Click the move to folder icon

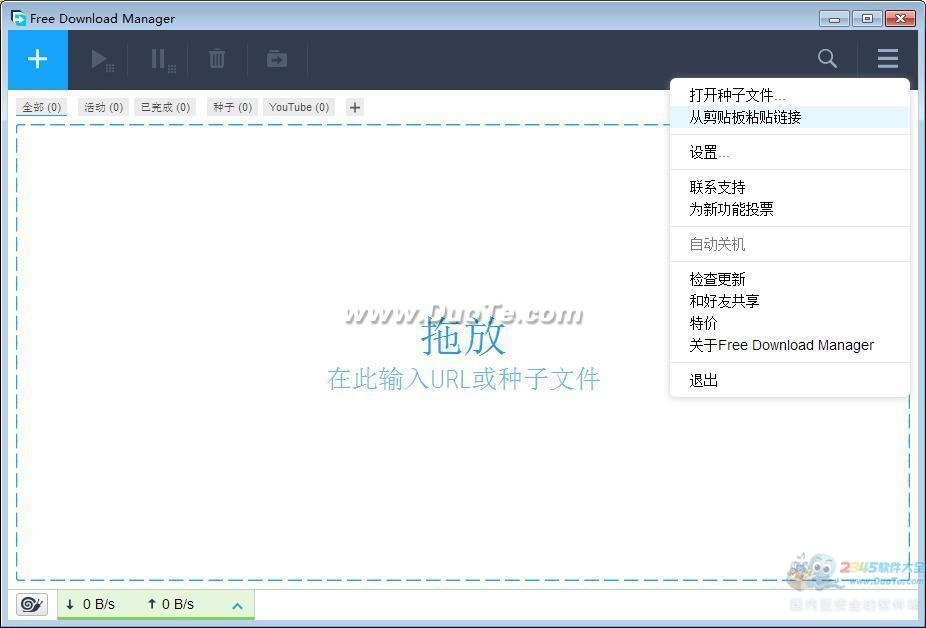click(x=277, y=60)
